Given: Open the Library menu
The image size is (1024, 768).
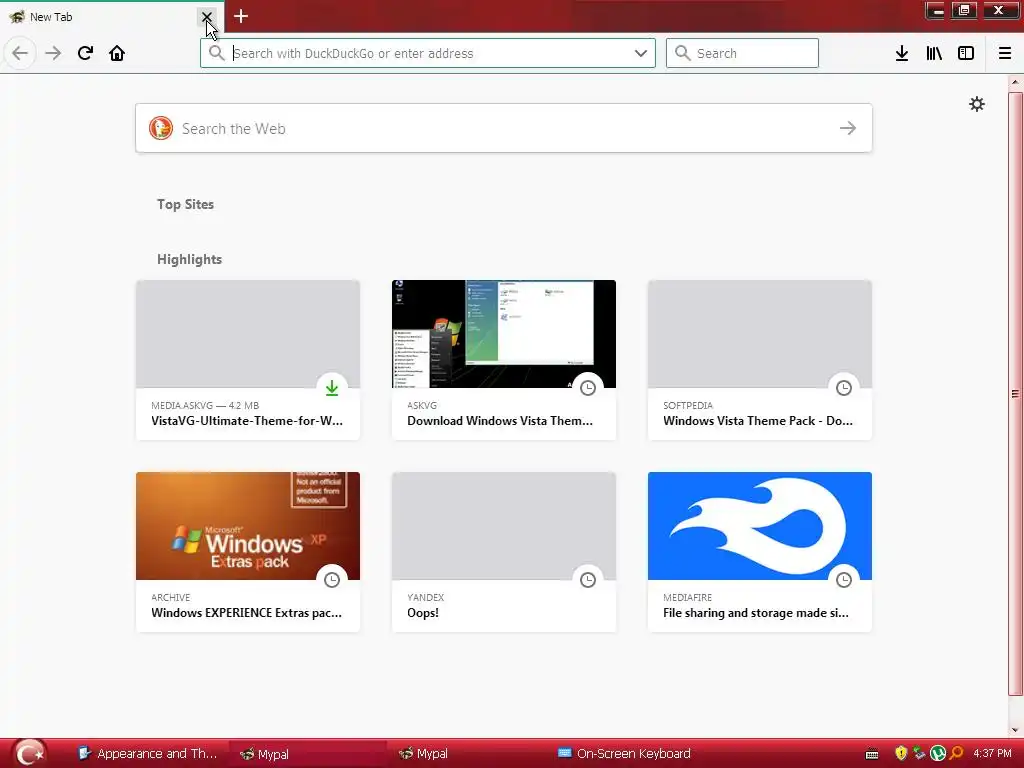Looking at the screenshot, I should (x=934, y=53).
